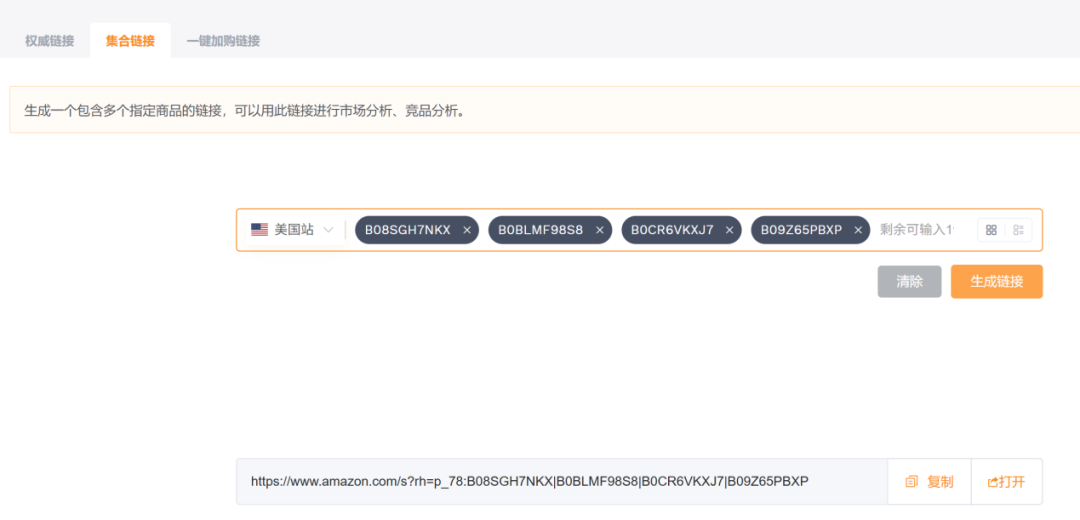Image resolution: width=1080 pixels, height=520 pixels.
Task: Open the 一键加购链接 tab
Action: click(x=223, y=41)
